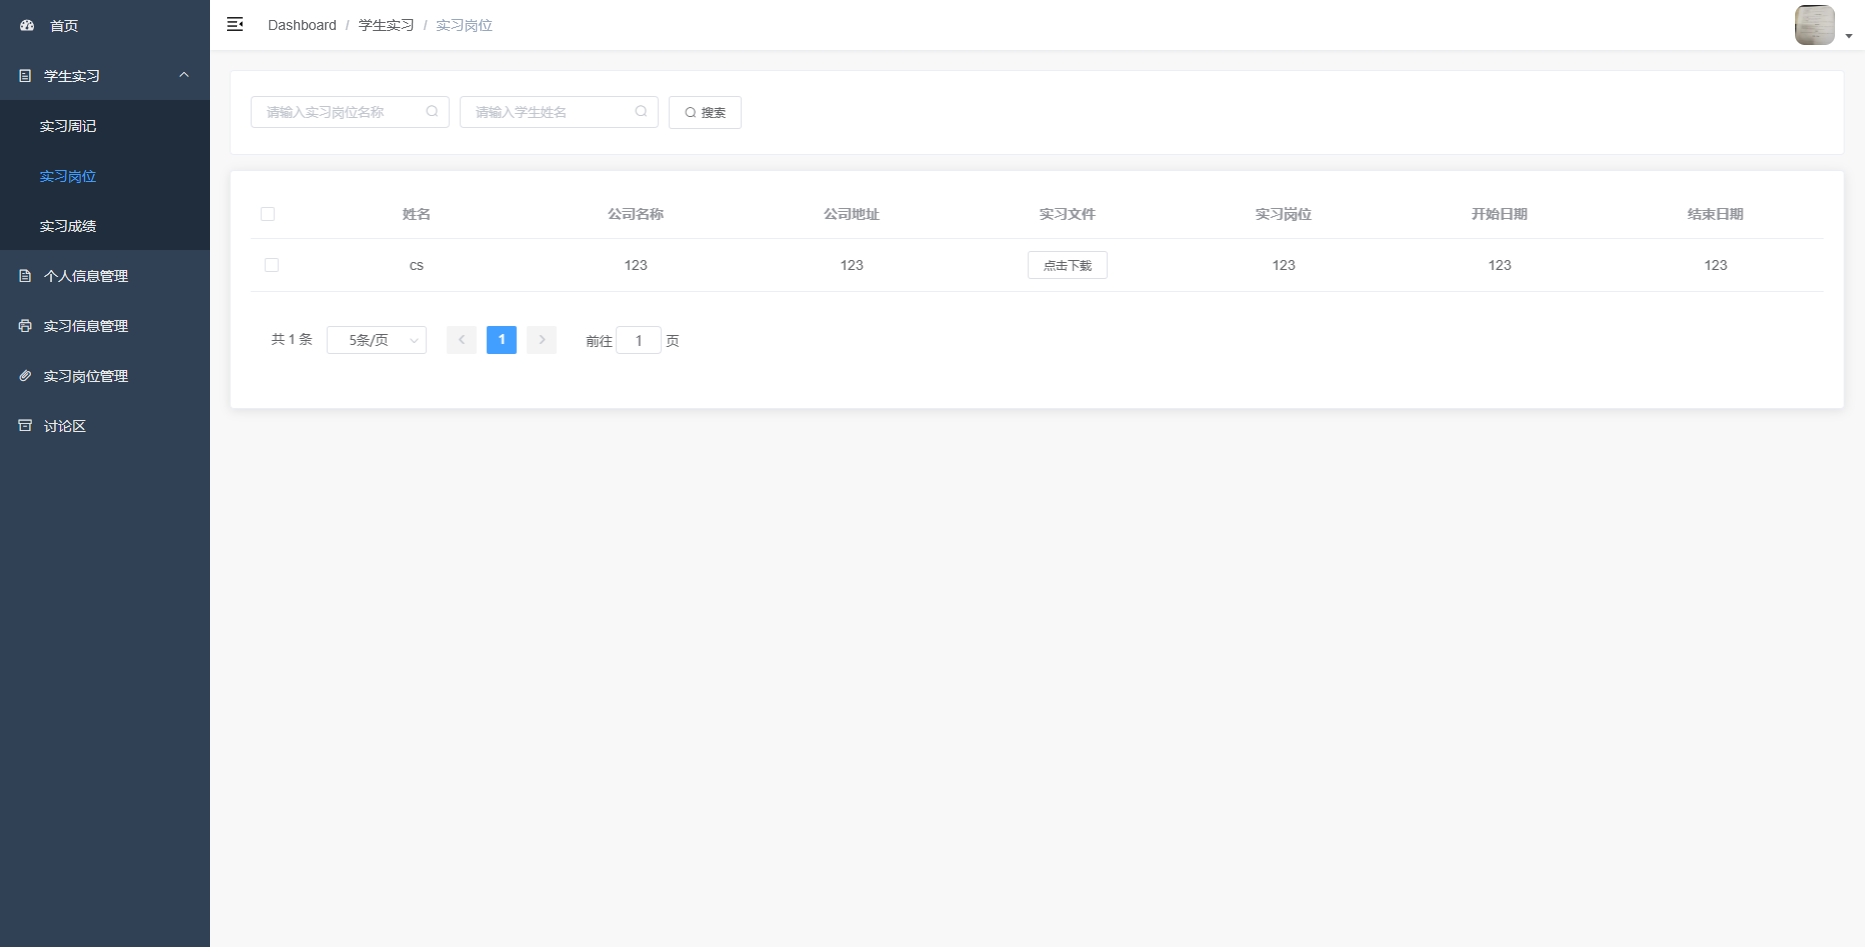Screen dimensions: 1865x947
Task: Open the 5条/页 page size dropdown
Action: [x=377, y=341]
